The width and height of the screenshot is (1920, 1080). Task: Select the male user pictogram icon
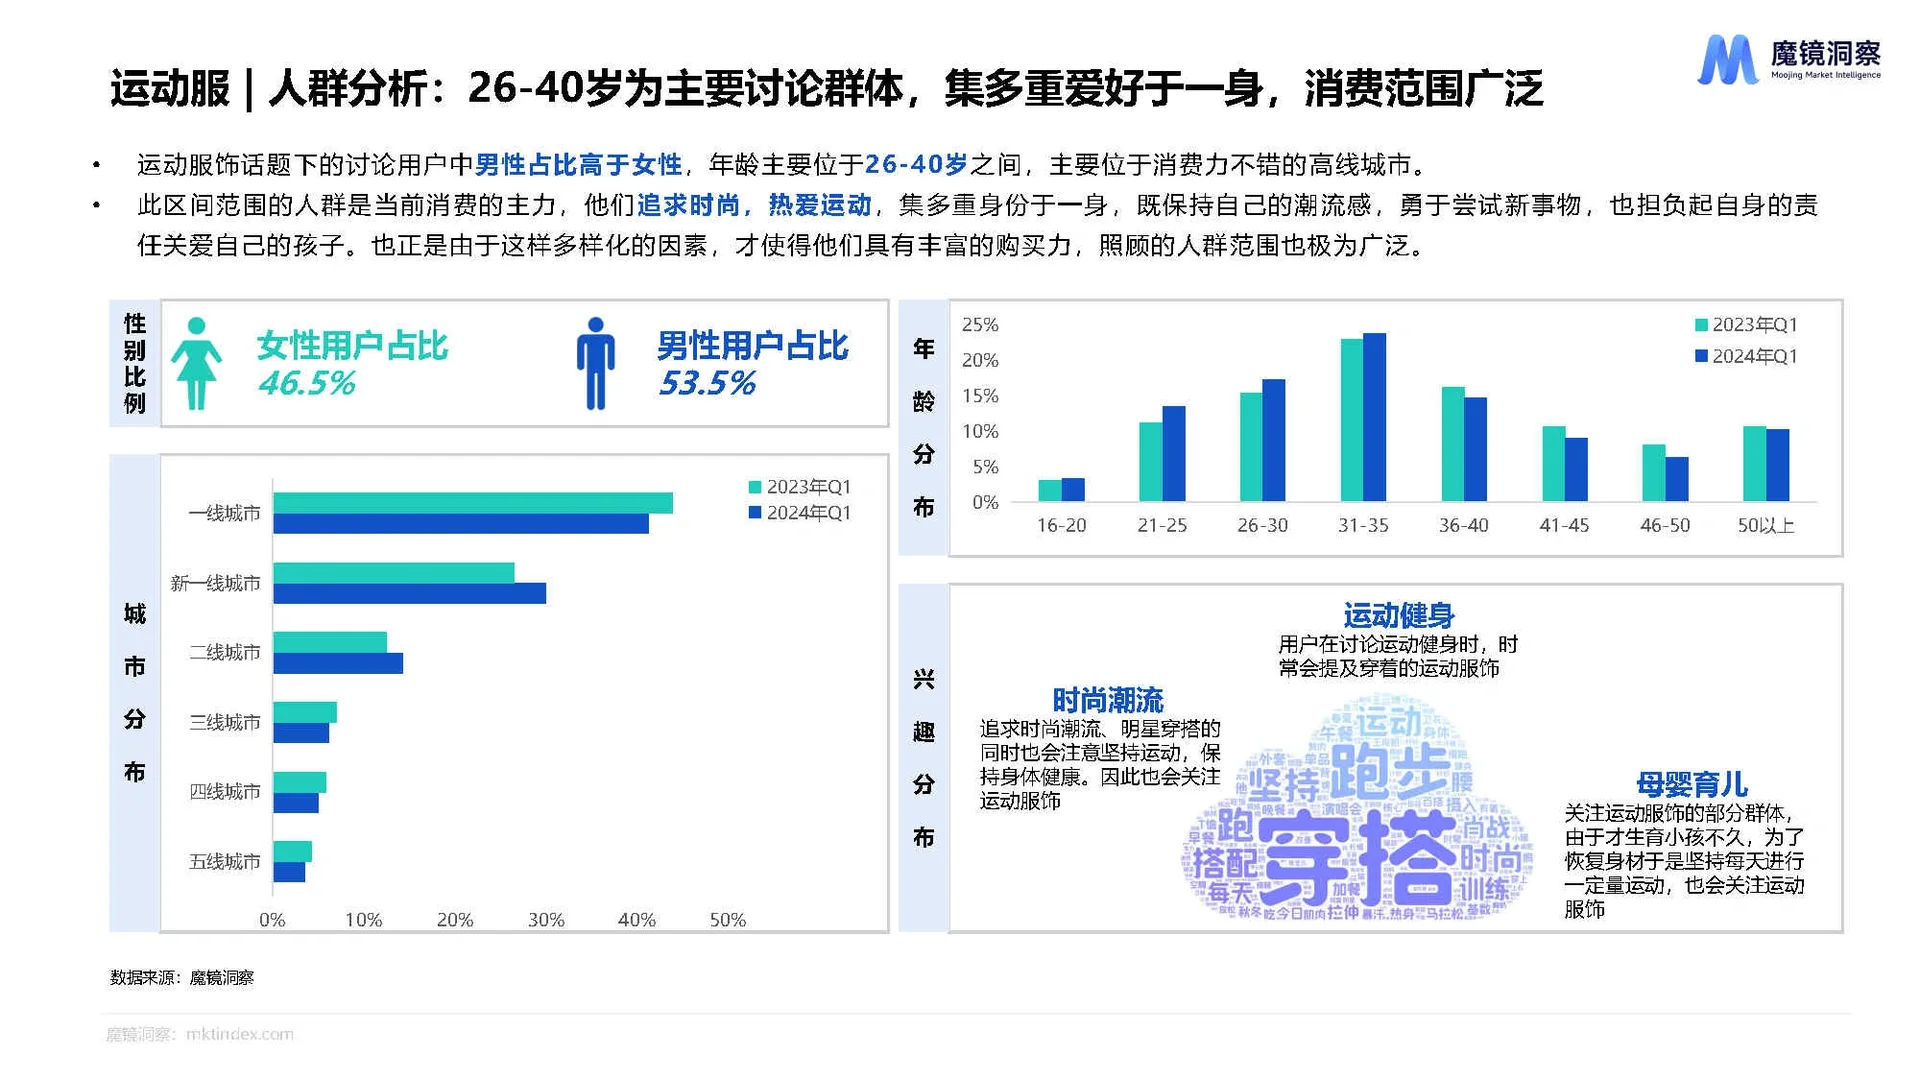[597, 363]
